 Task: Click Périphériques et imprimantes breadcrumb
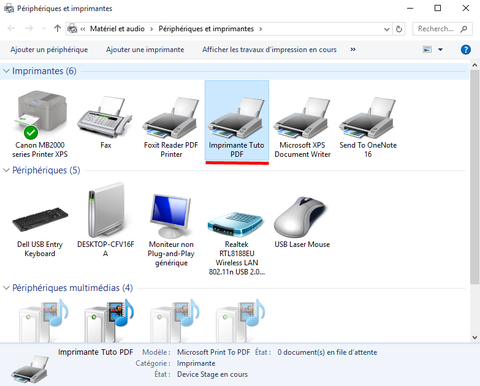point(206,29)
